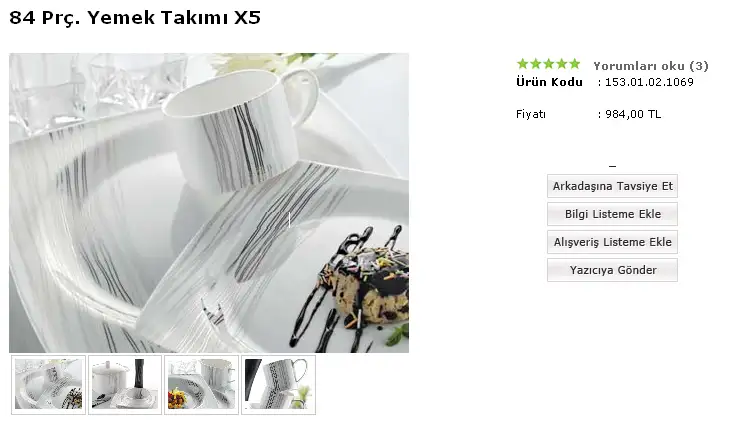
Task: Click the Ürün Kodu label
Action: [549, 82]
